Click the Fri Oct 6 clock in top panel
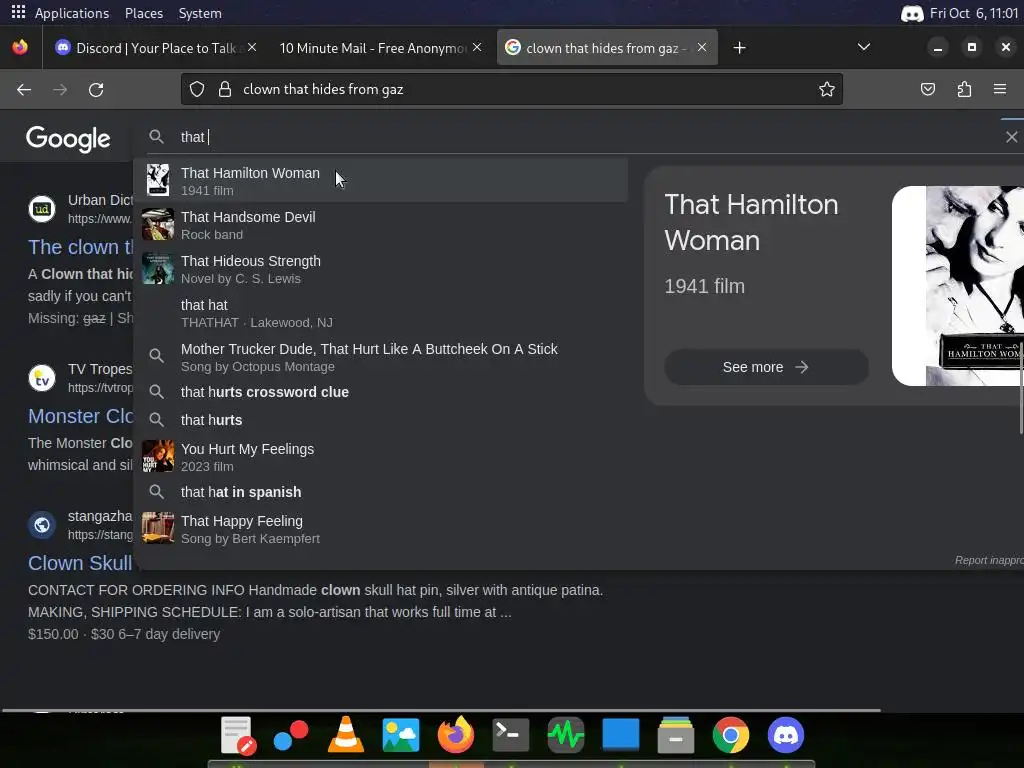 coord(974,13)
